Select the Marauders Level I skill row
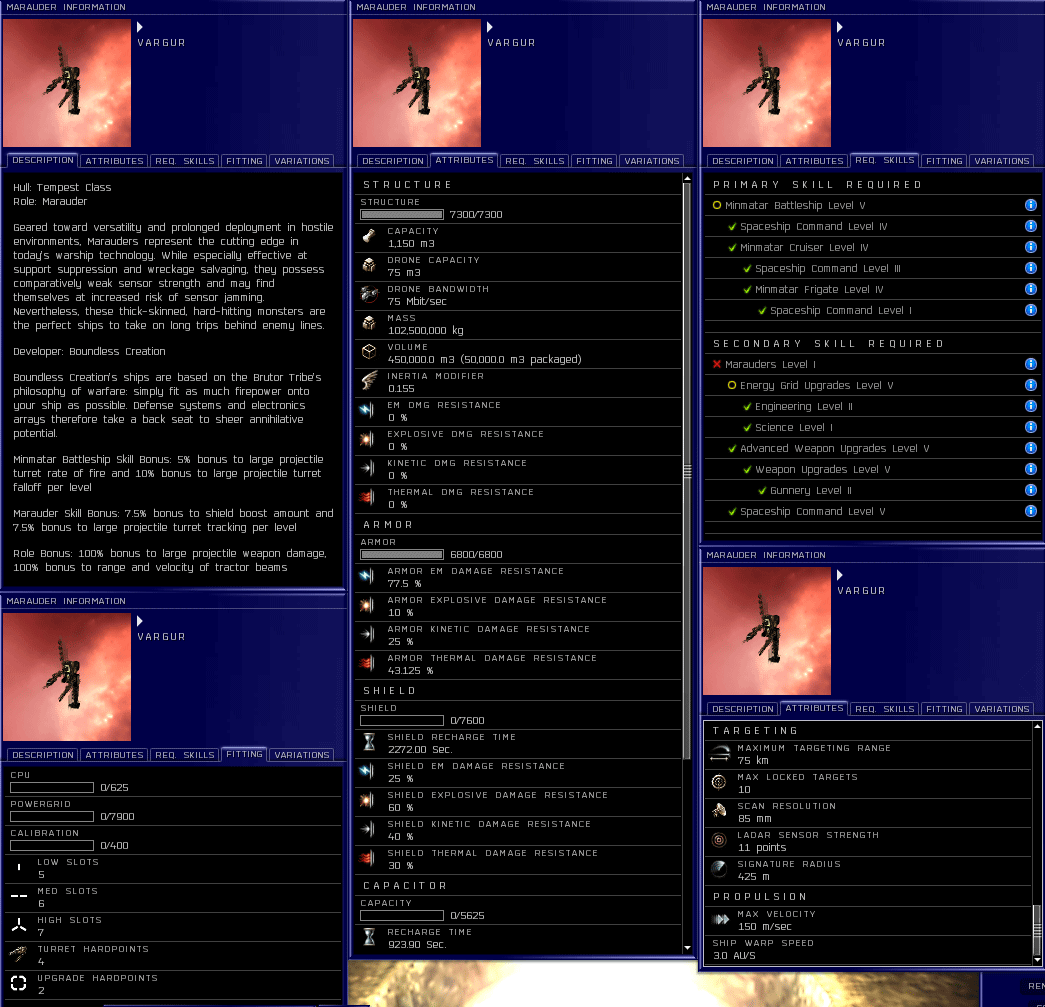The width and height of the screenshot is (1045, 1007). (x=873, y=364)
